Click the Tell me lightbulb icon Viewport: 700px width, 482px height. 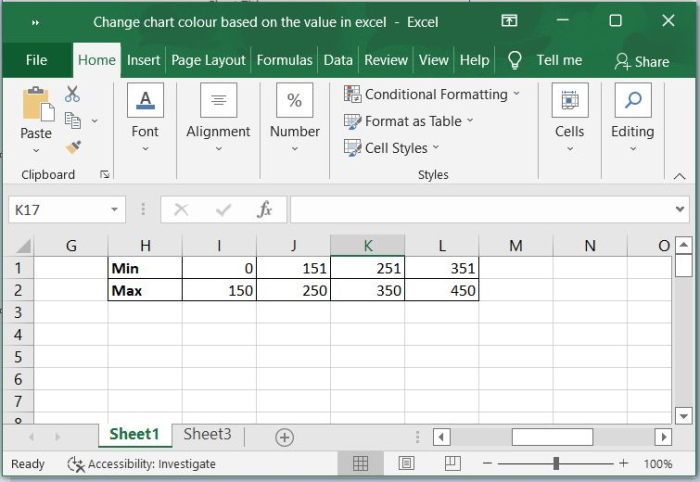point(515,60)
